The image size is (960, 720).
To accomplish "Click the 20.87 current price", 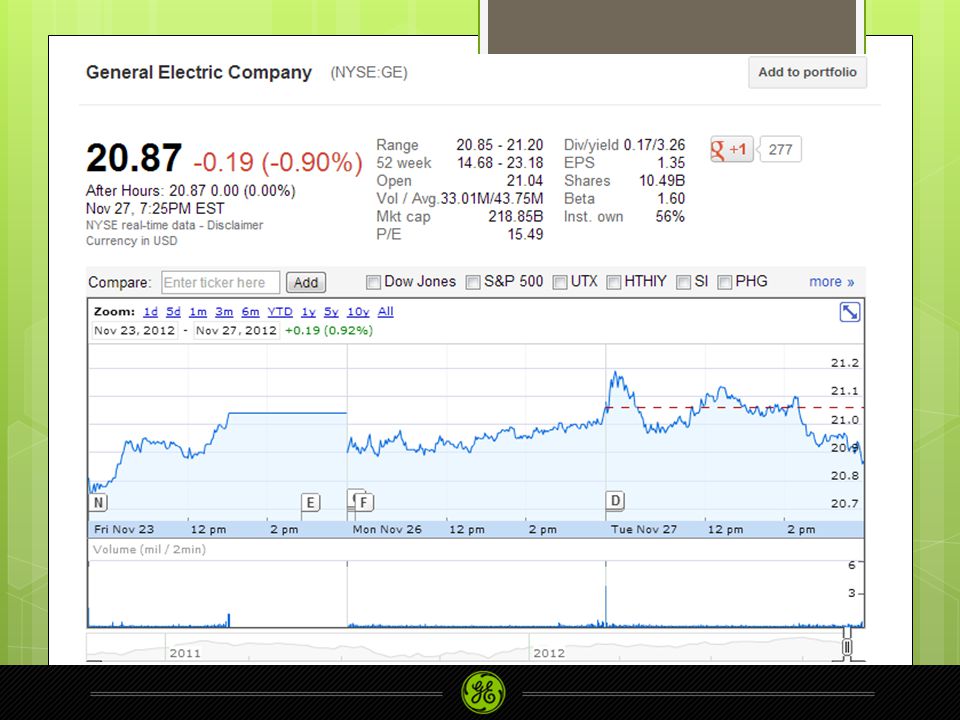I will 134,158.
